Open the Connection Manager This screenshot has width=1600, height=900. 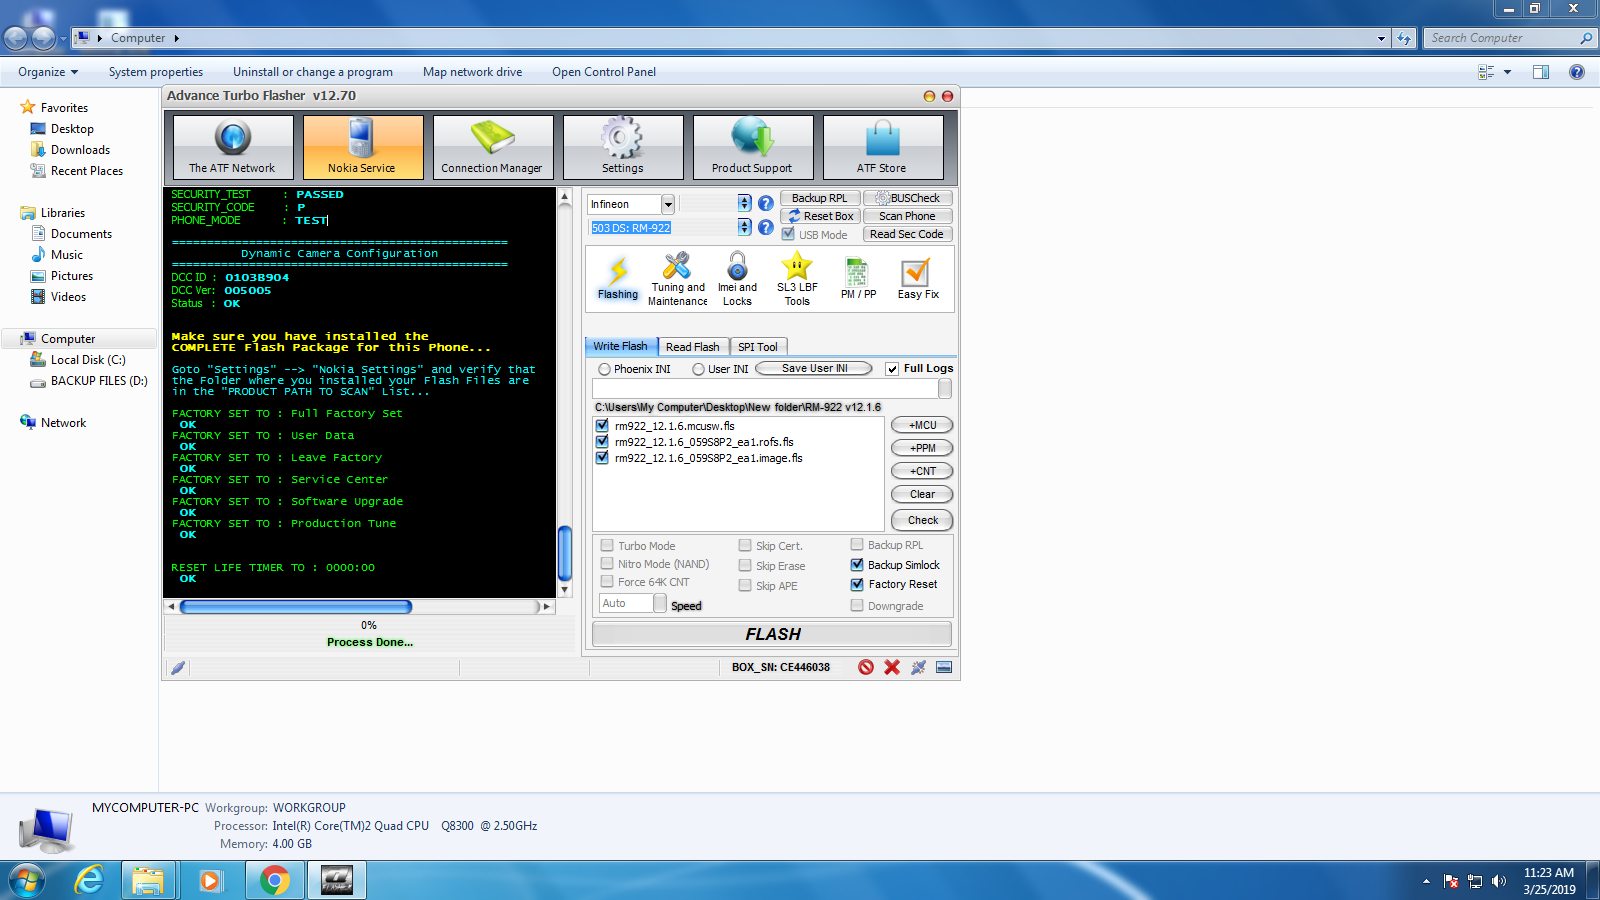pyautogui.click(x=493, y=147)
